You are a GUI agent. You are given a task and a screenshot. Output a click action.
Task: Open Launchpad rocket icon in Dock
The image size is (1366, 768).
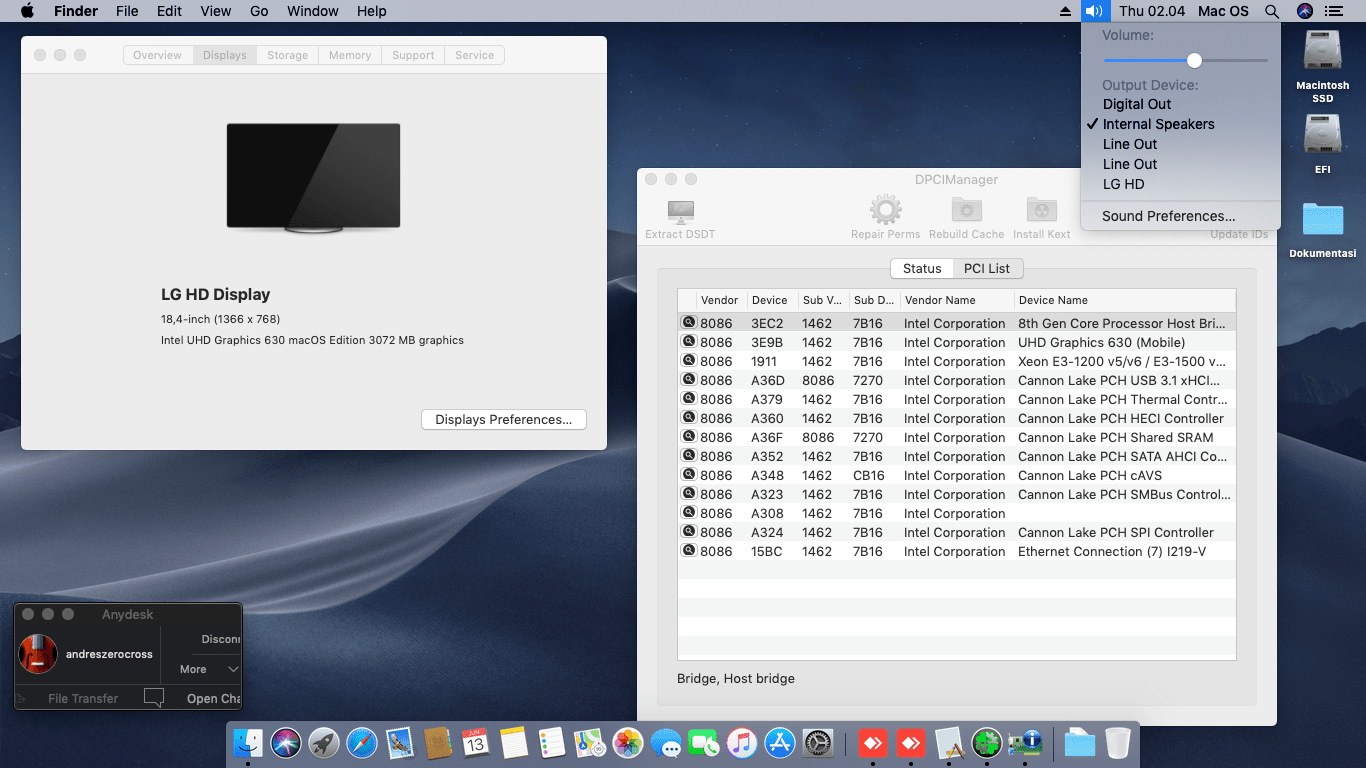[x=324, y=743]
